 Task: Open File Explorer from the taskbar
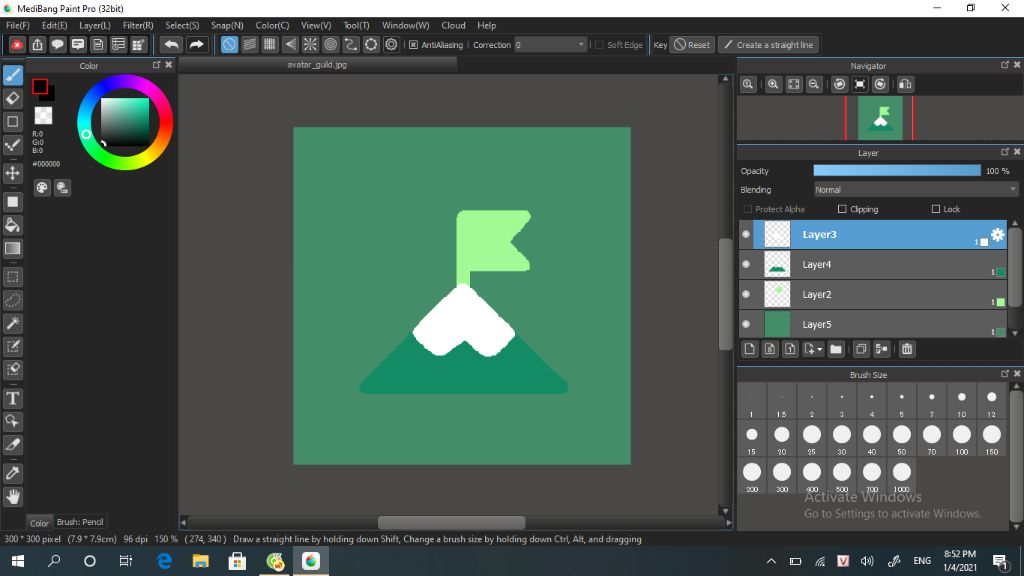[x=200, y=561]
